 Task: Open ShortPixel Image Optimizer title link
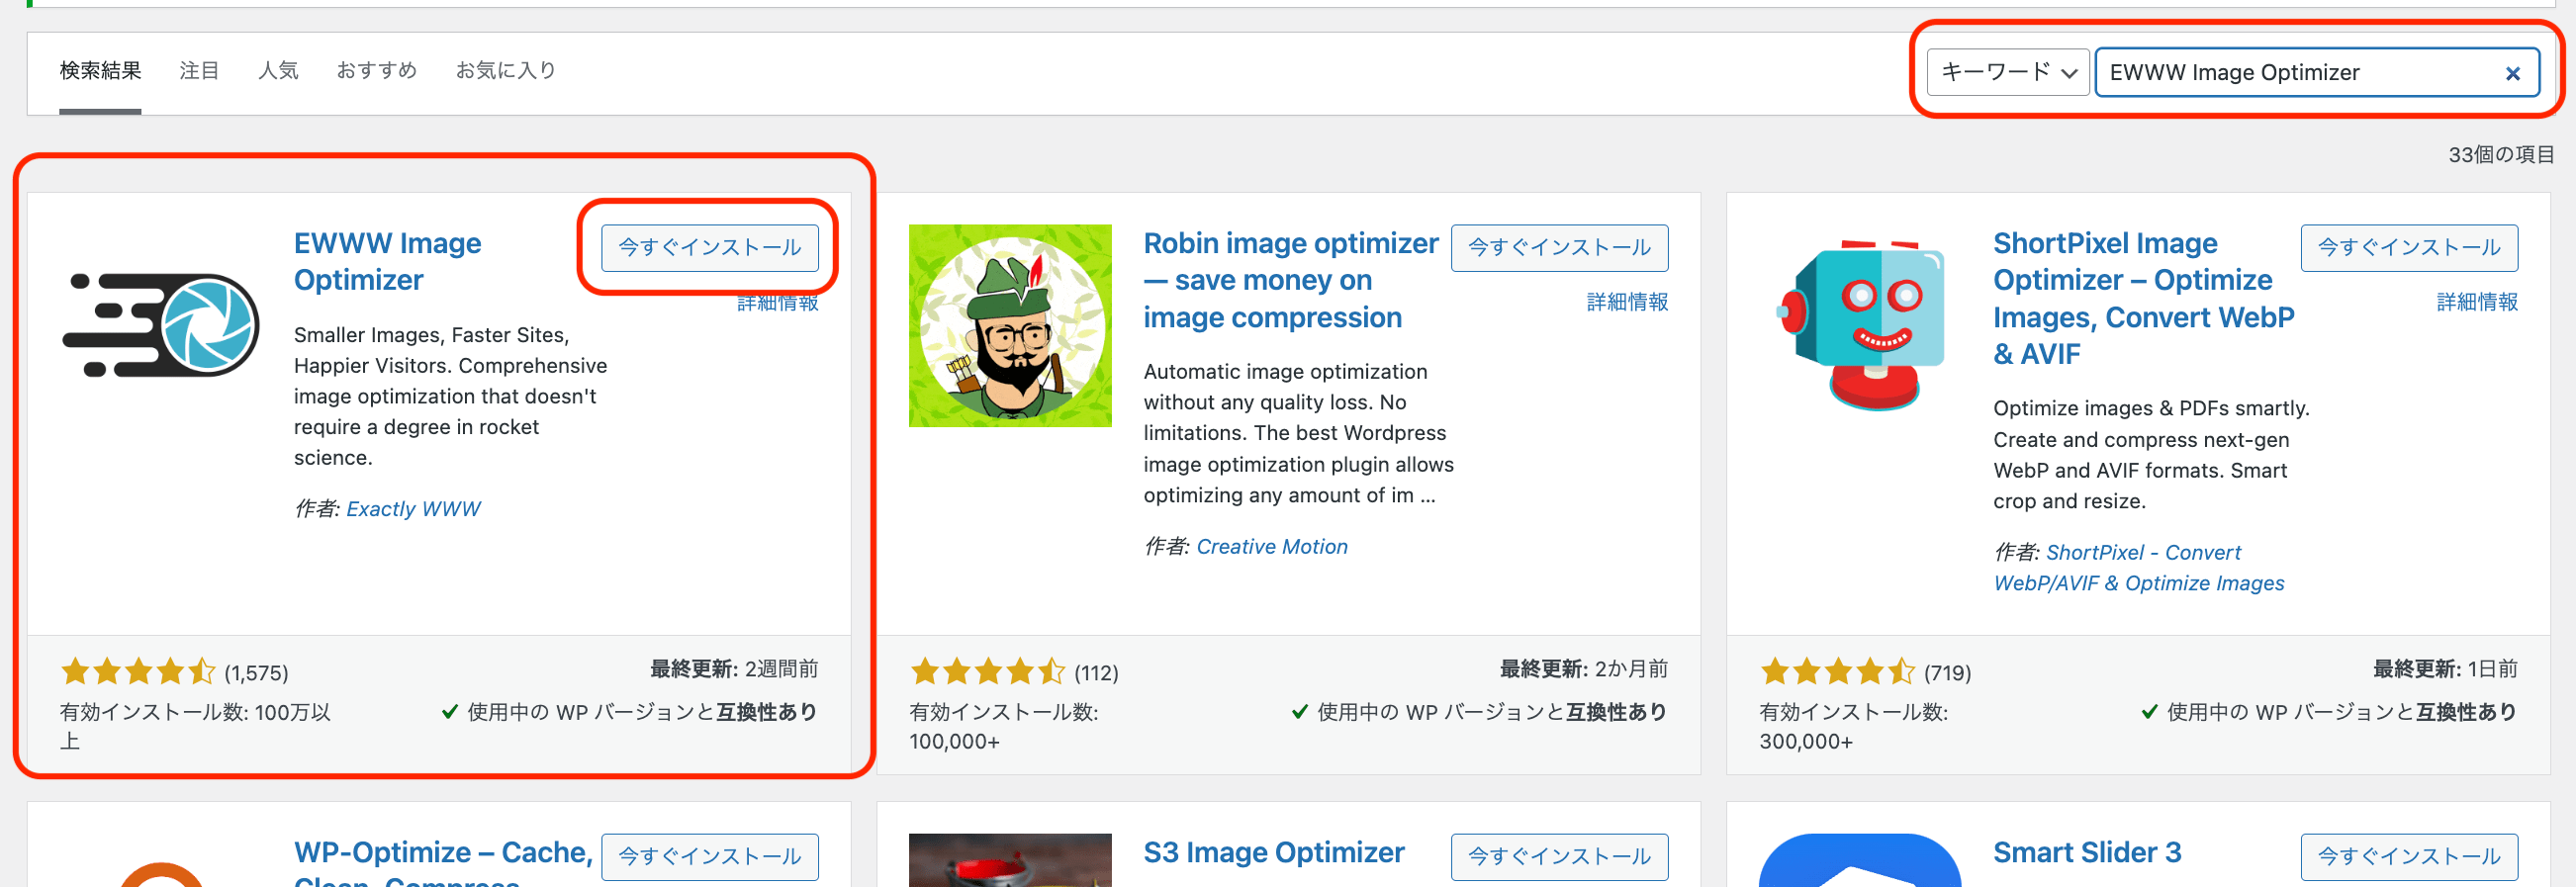pyautogui.click(x=2143, y=298)
